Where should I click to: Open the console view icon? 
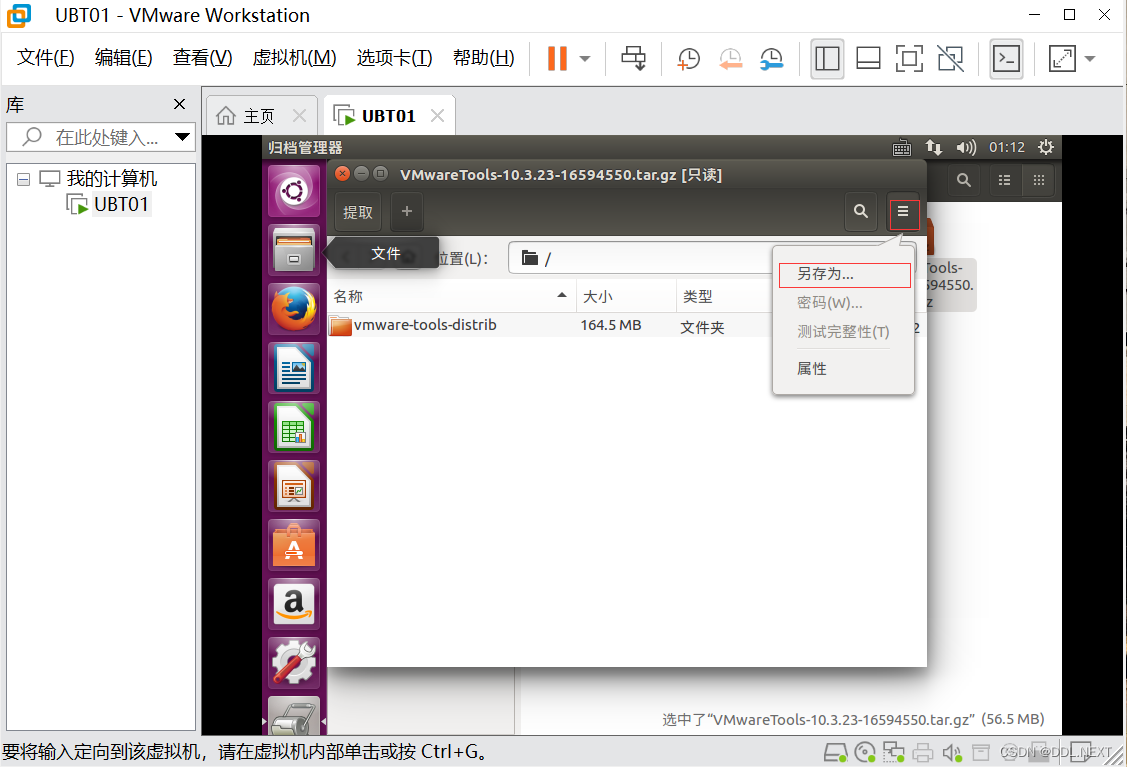(1006, 58)
